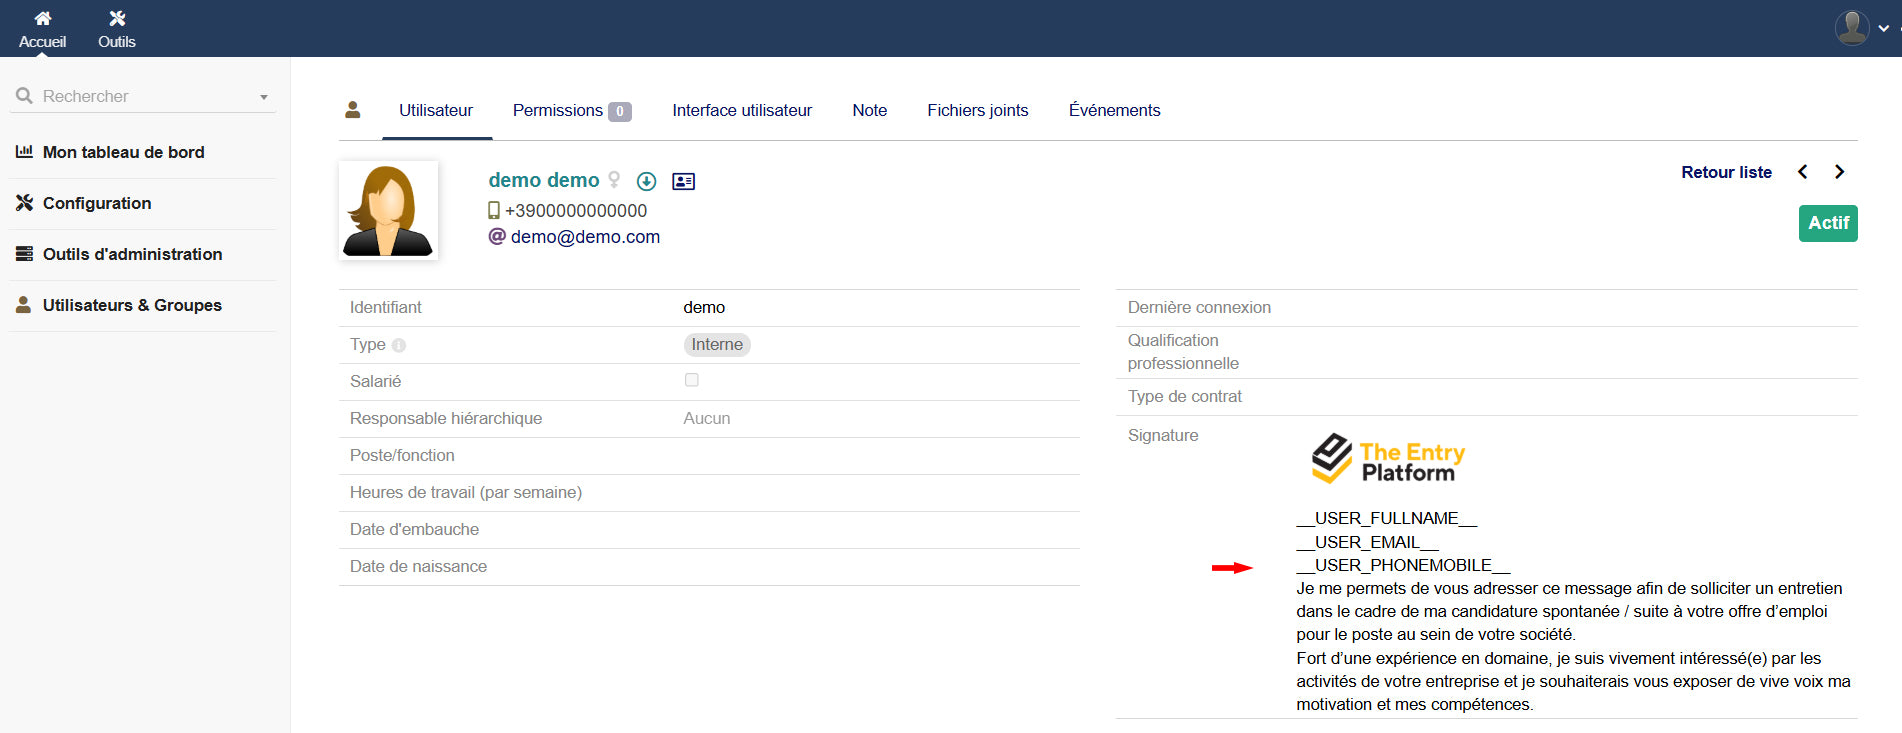Image resolution: width=1902 pixels, height=733 pixels.
Task: Go to previous user with left chevron
Action: tap(1803, 172)
